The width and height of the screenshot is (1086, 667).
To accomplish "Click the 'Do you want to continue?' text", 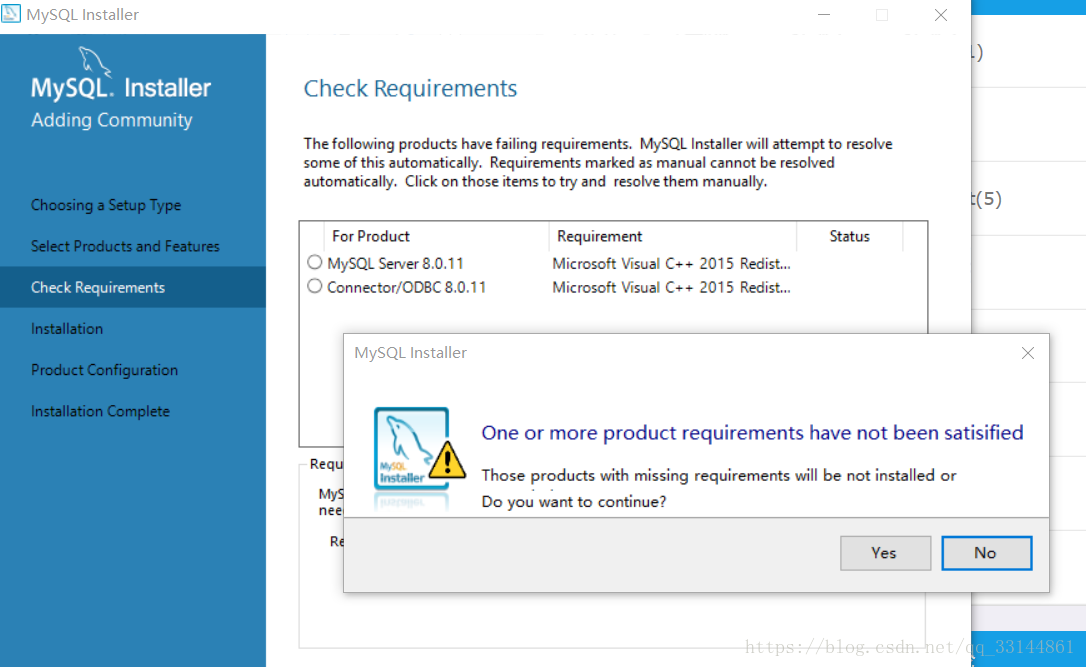I will [x=574, y=501].
